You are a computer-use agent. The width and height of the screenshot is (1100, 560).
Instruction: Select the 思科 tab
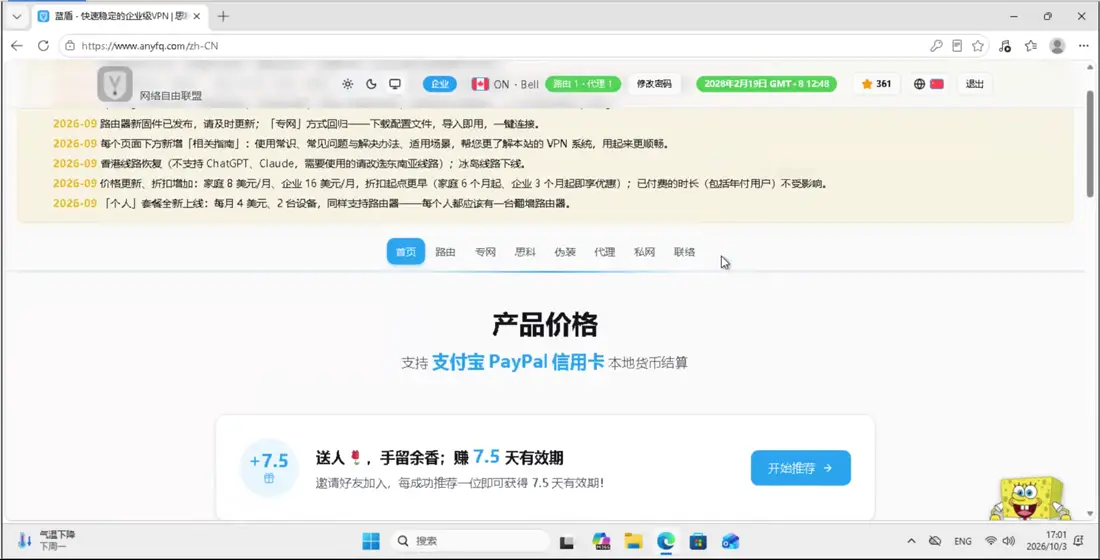click(525, 252)
